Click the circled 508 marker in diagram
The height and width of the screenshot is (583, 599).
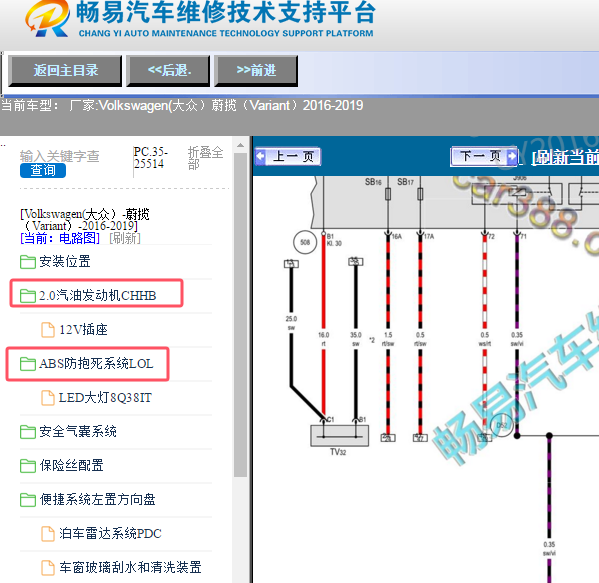pyautogui.click(x=305, y=242)
